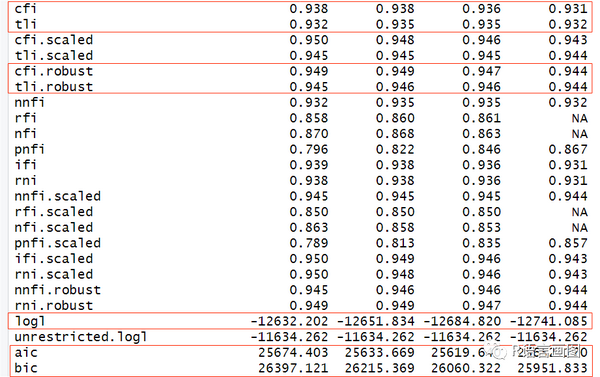600x377 pixels.
Task: Select the unrestricted.logl row label
Action: pyautogui.click(x=81, y=337)
